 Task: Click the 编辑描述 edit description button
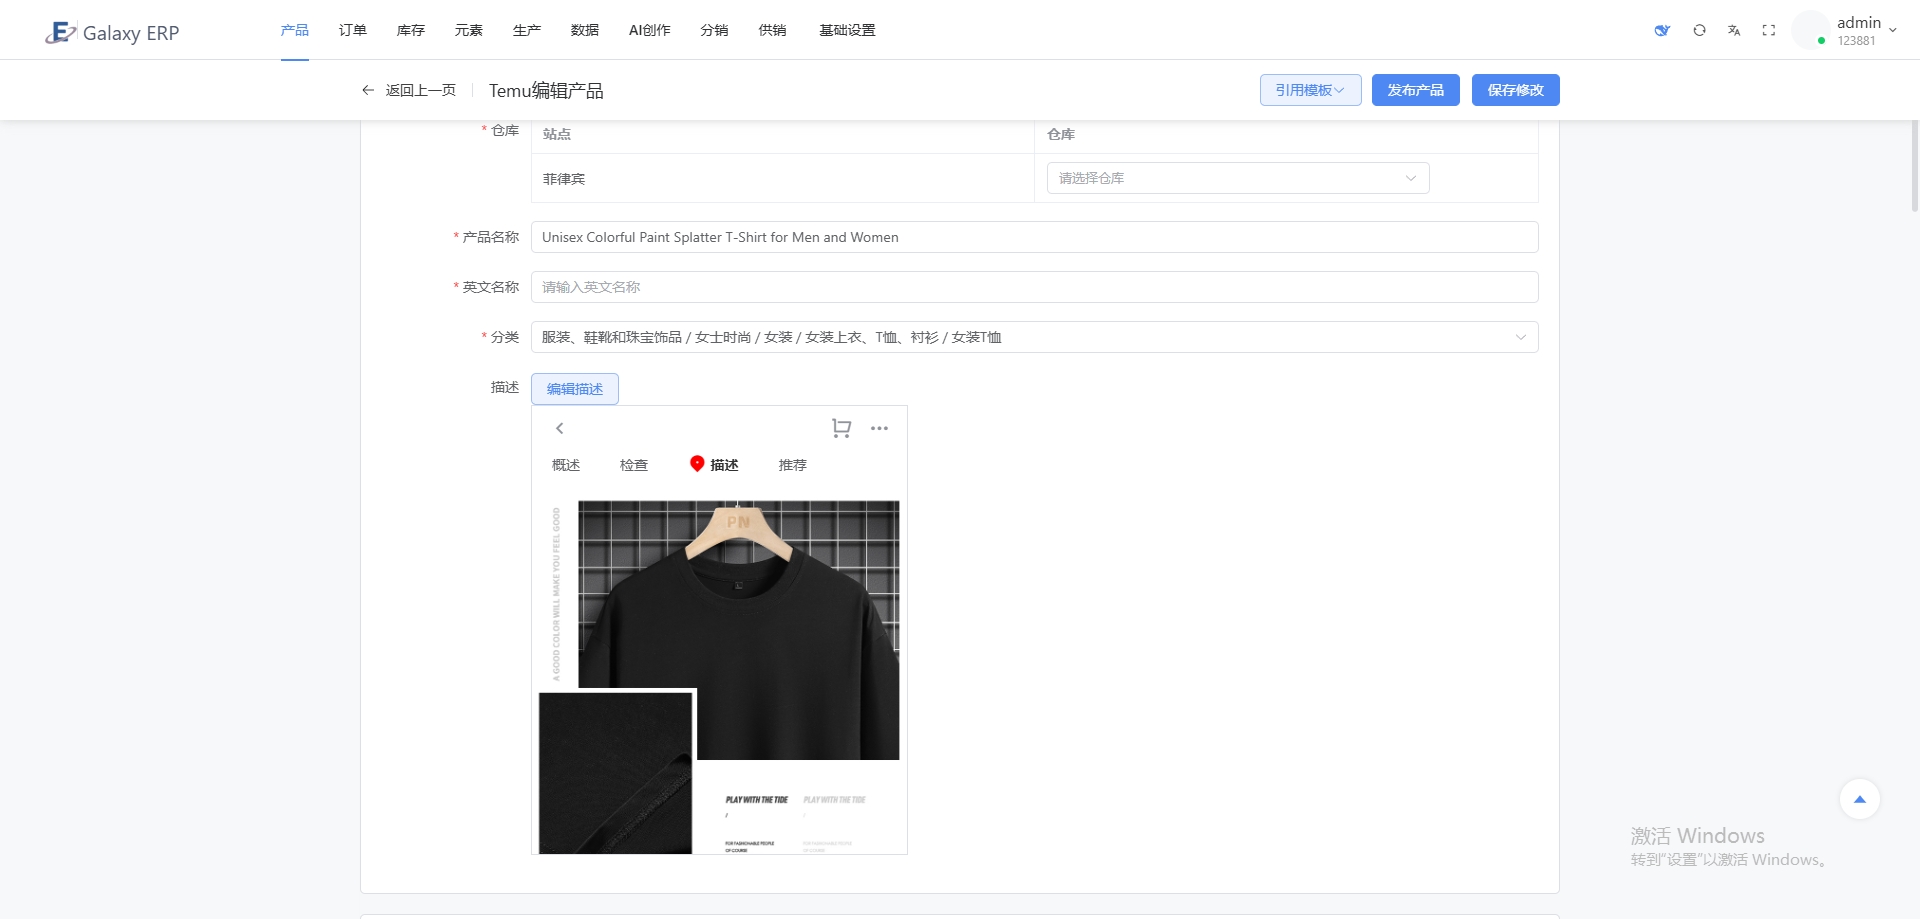[575, 389]
